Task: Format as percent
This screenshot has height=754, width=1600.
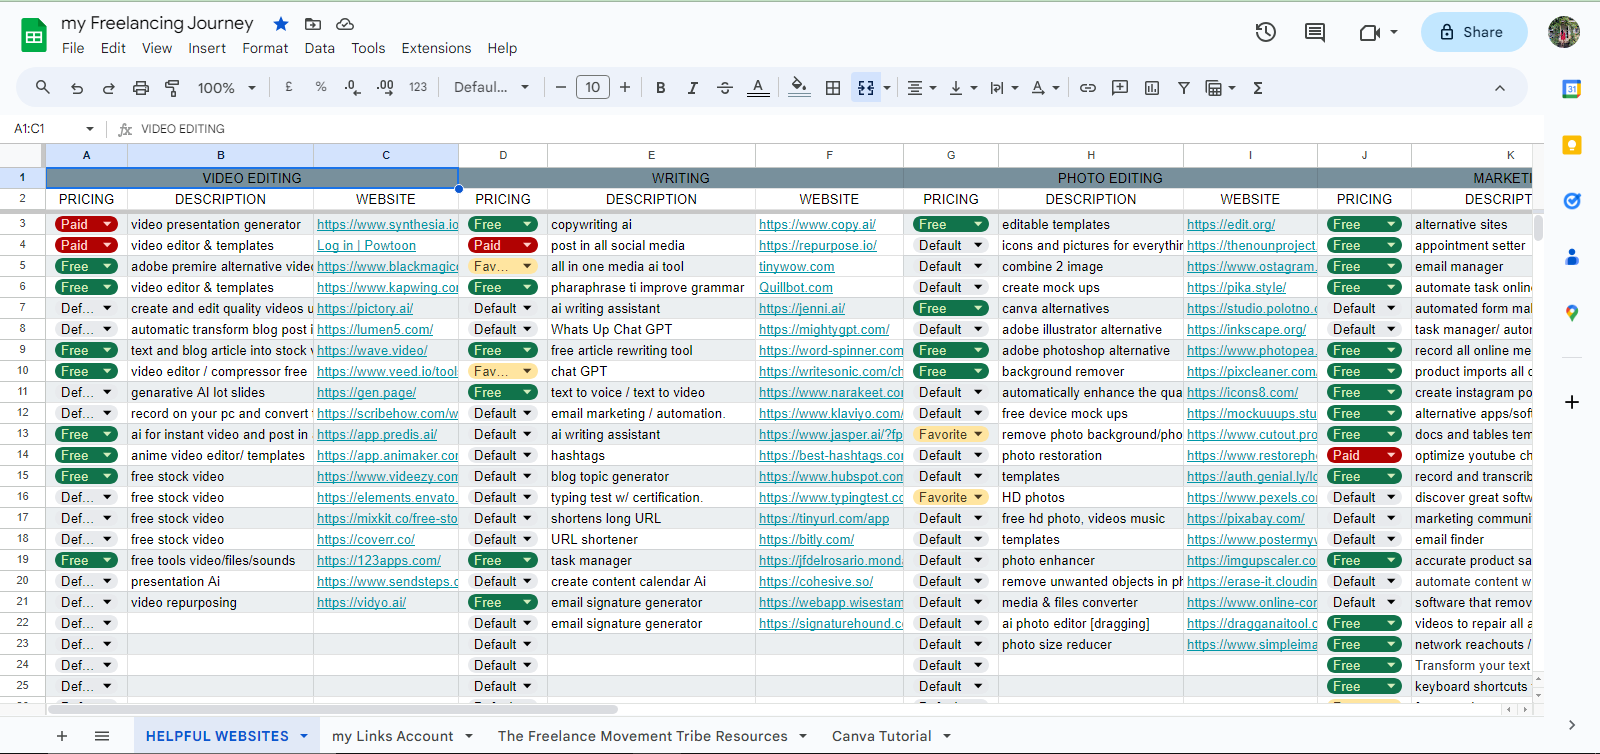Action: 321,87
